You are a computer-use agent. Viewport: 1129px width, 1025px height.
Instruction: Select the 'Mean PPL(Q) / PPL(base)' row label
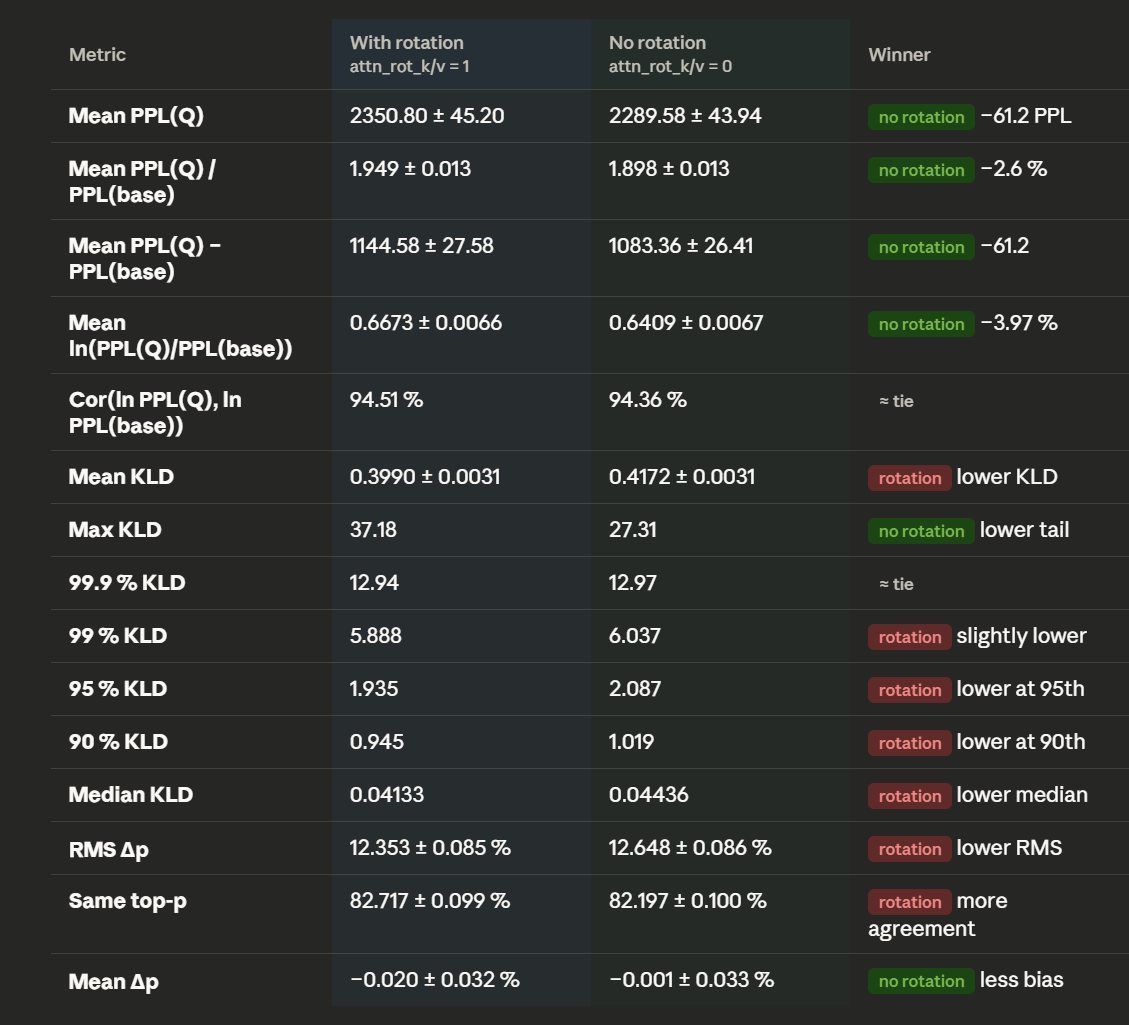(143, 181)
